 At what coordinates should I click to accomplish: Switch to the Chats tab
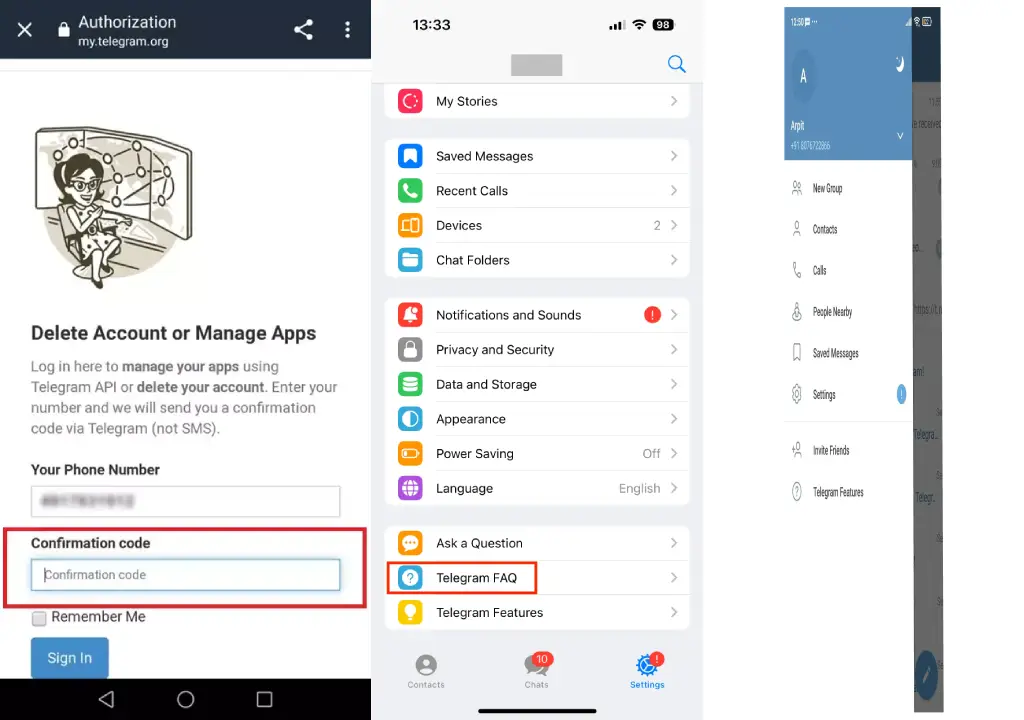(x=537, y=670)
